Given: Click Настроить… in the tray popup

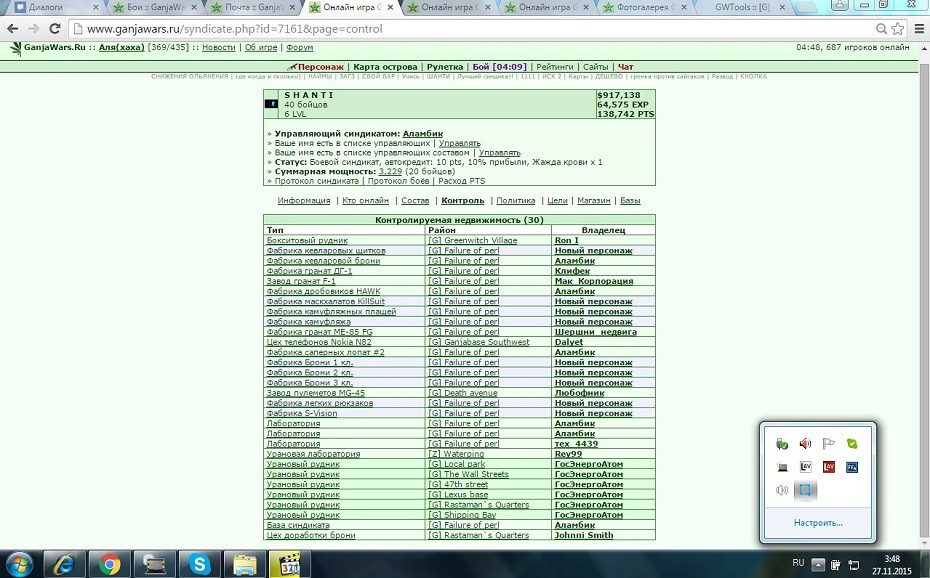Looking at the screenshot, I should point(818,523).
